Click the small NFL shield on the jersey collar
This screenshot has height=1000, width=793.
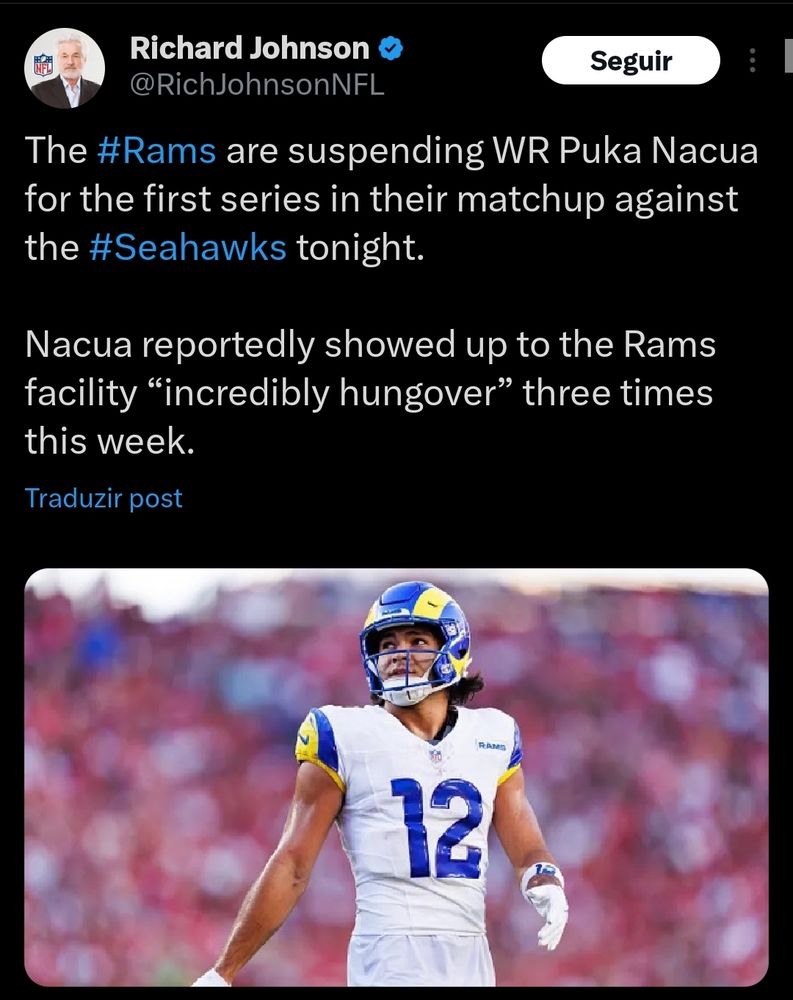(435, 756)
